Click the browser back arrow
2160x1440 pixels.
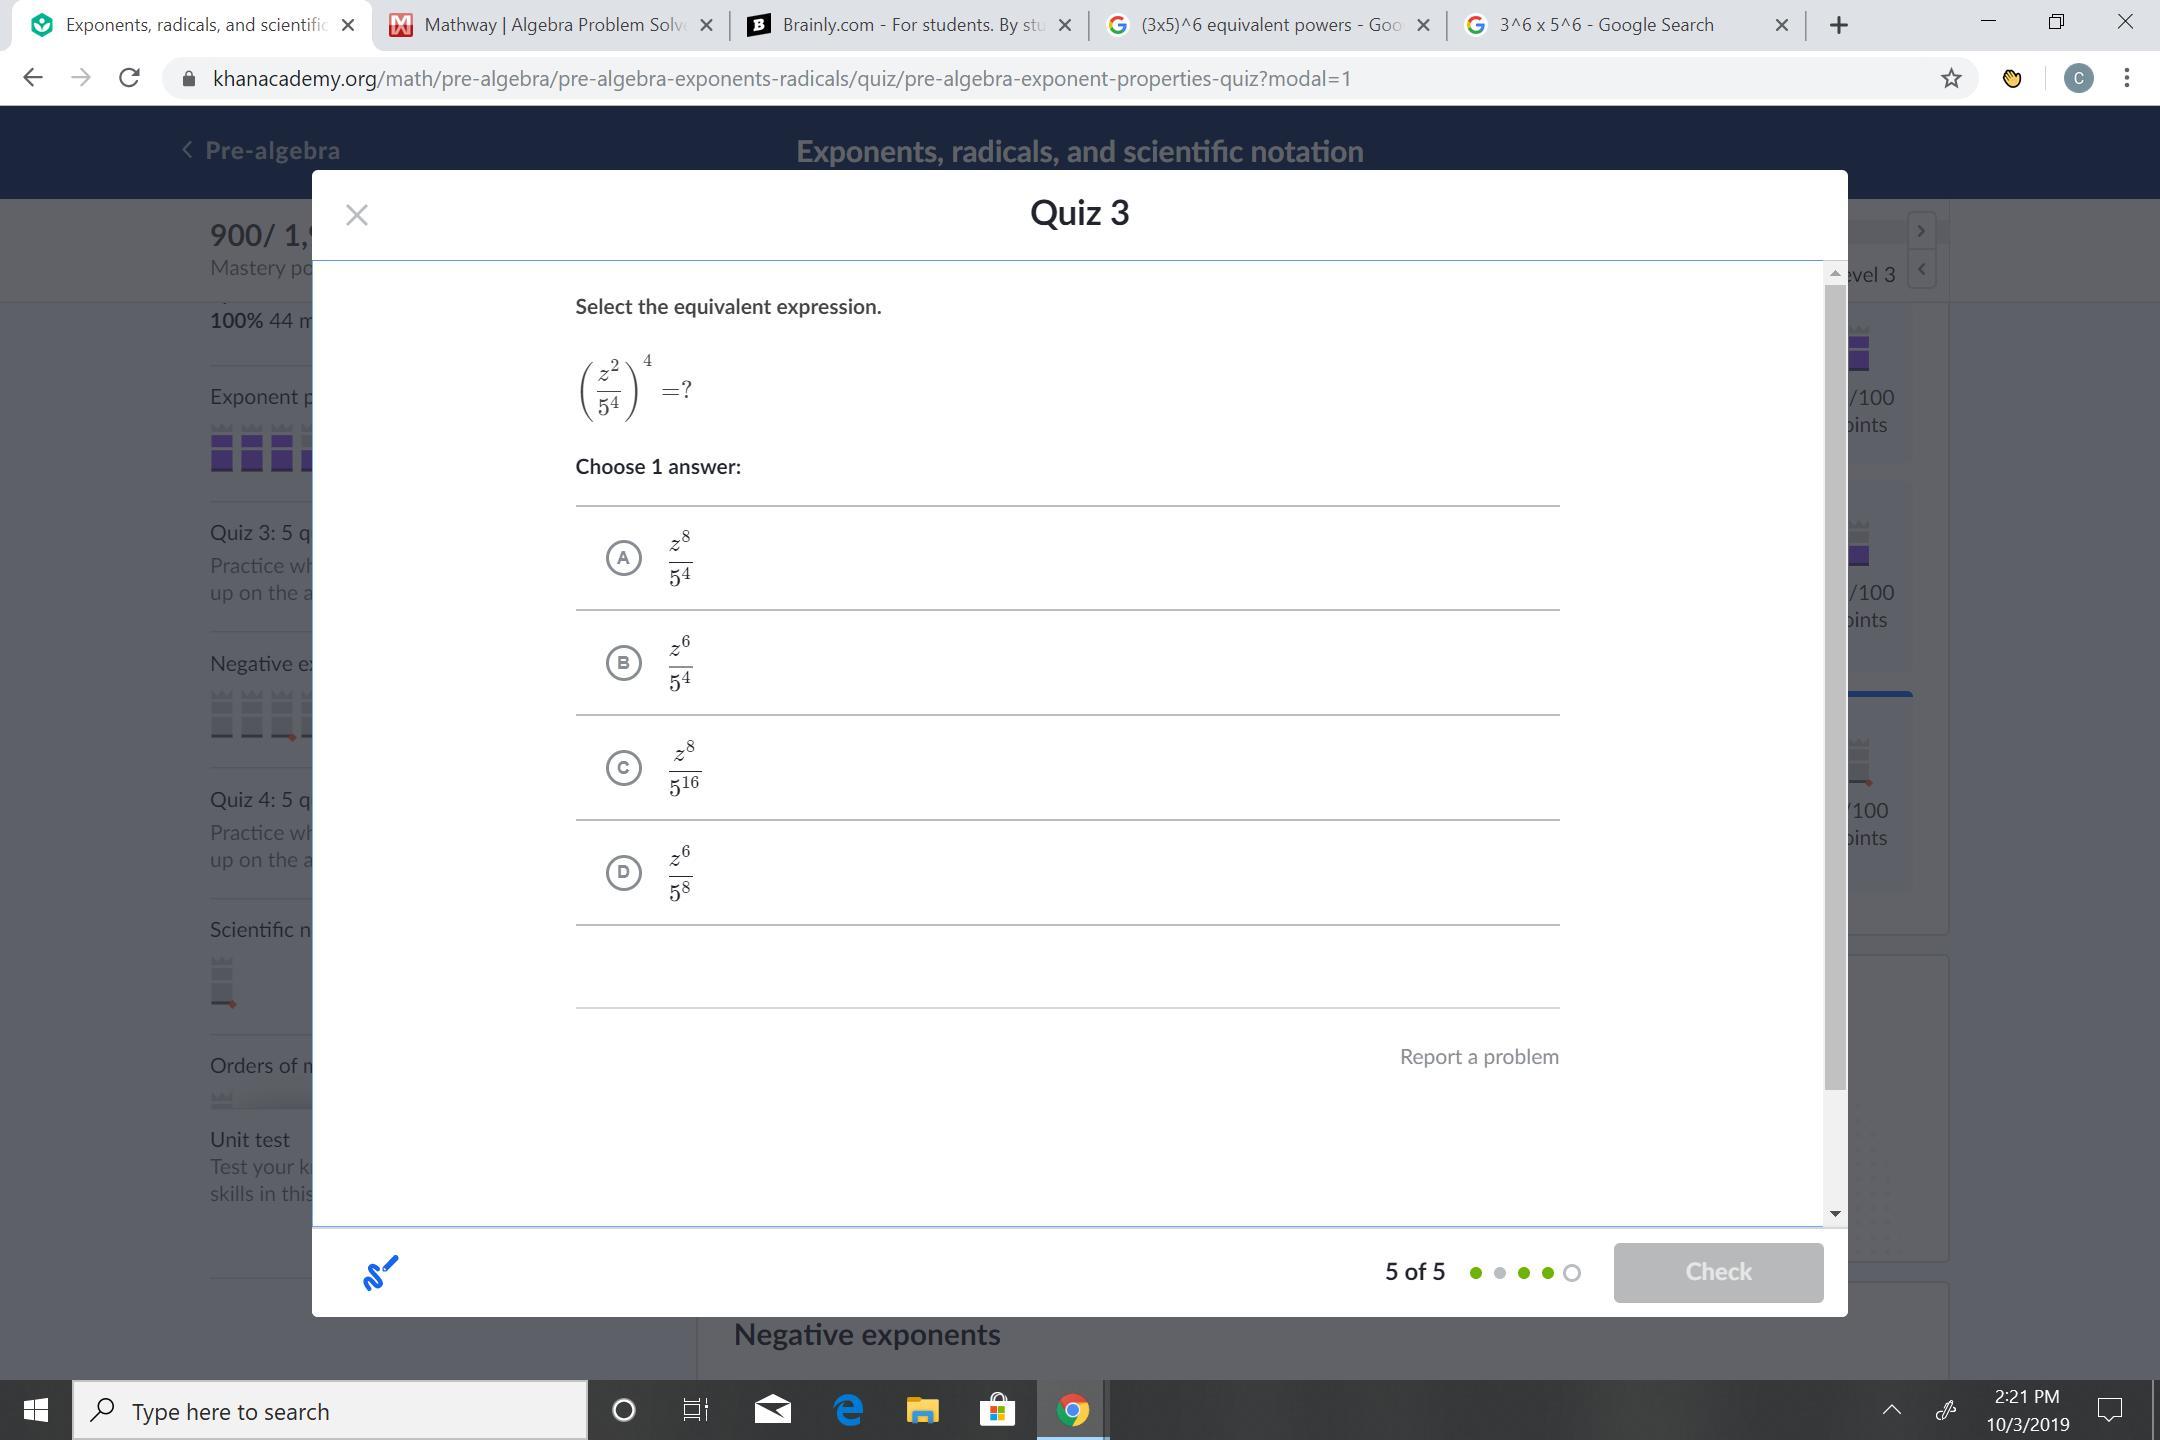coord(33,78)
